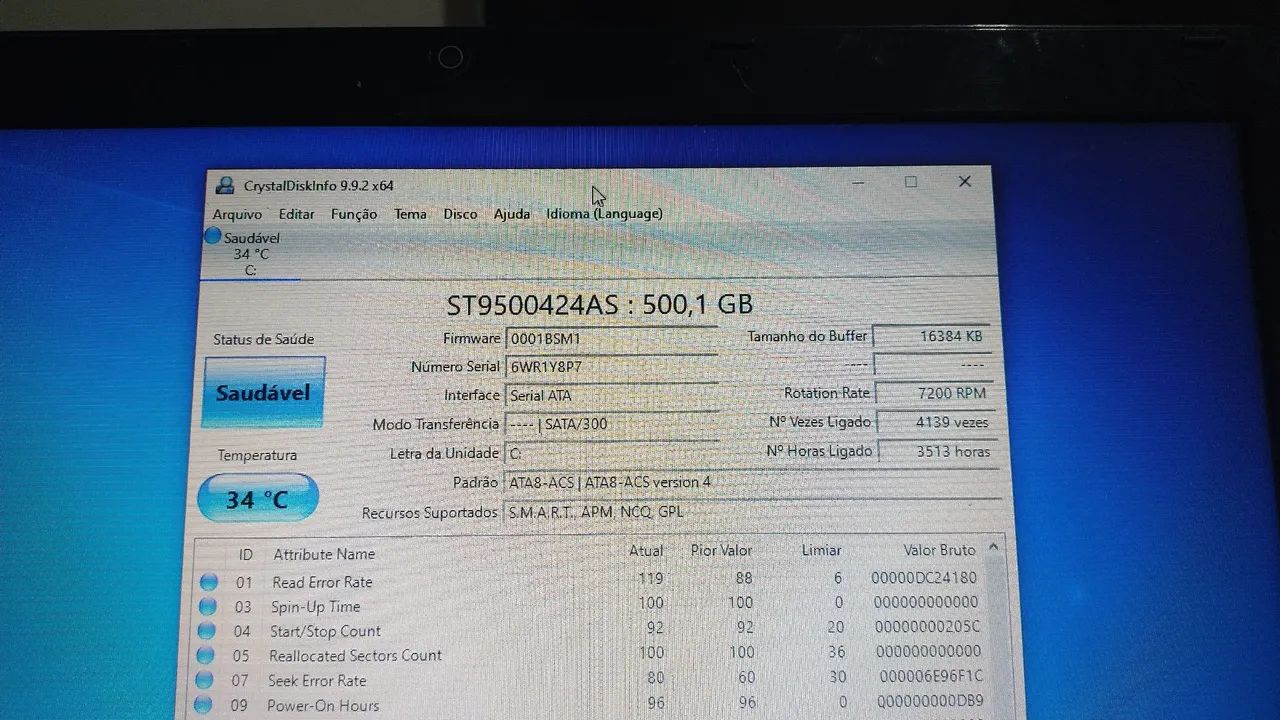This screenshot has height=720, width=1280.
Task: Open the Idioma (Language) menu
Action: (604, 214)
